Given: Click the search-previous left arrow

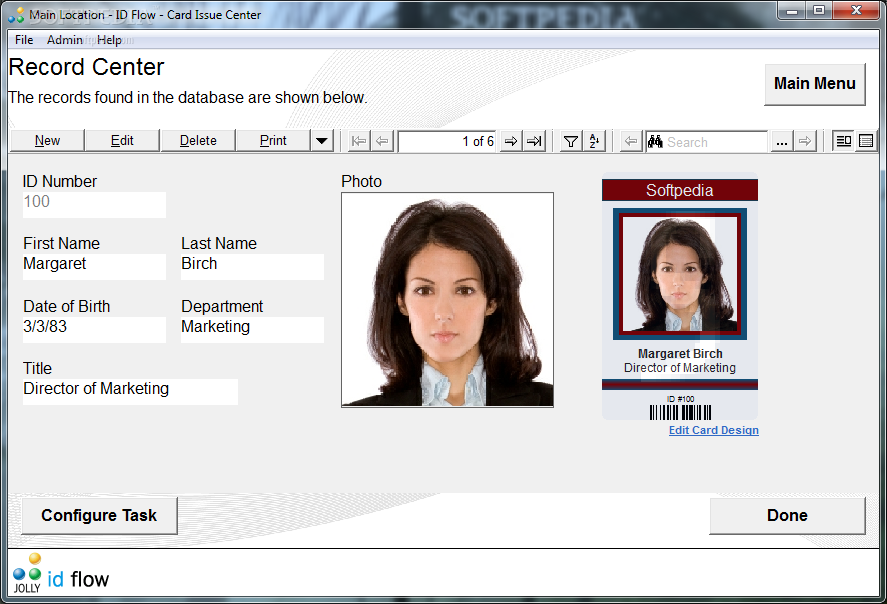Looking at the screenshot, I should (x=631, y=141).
